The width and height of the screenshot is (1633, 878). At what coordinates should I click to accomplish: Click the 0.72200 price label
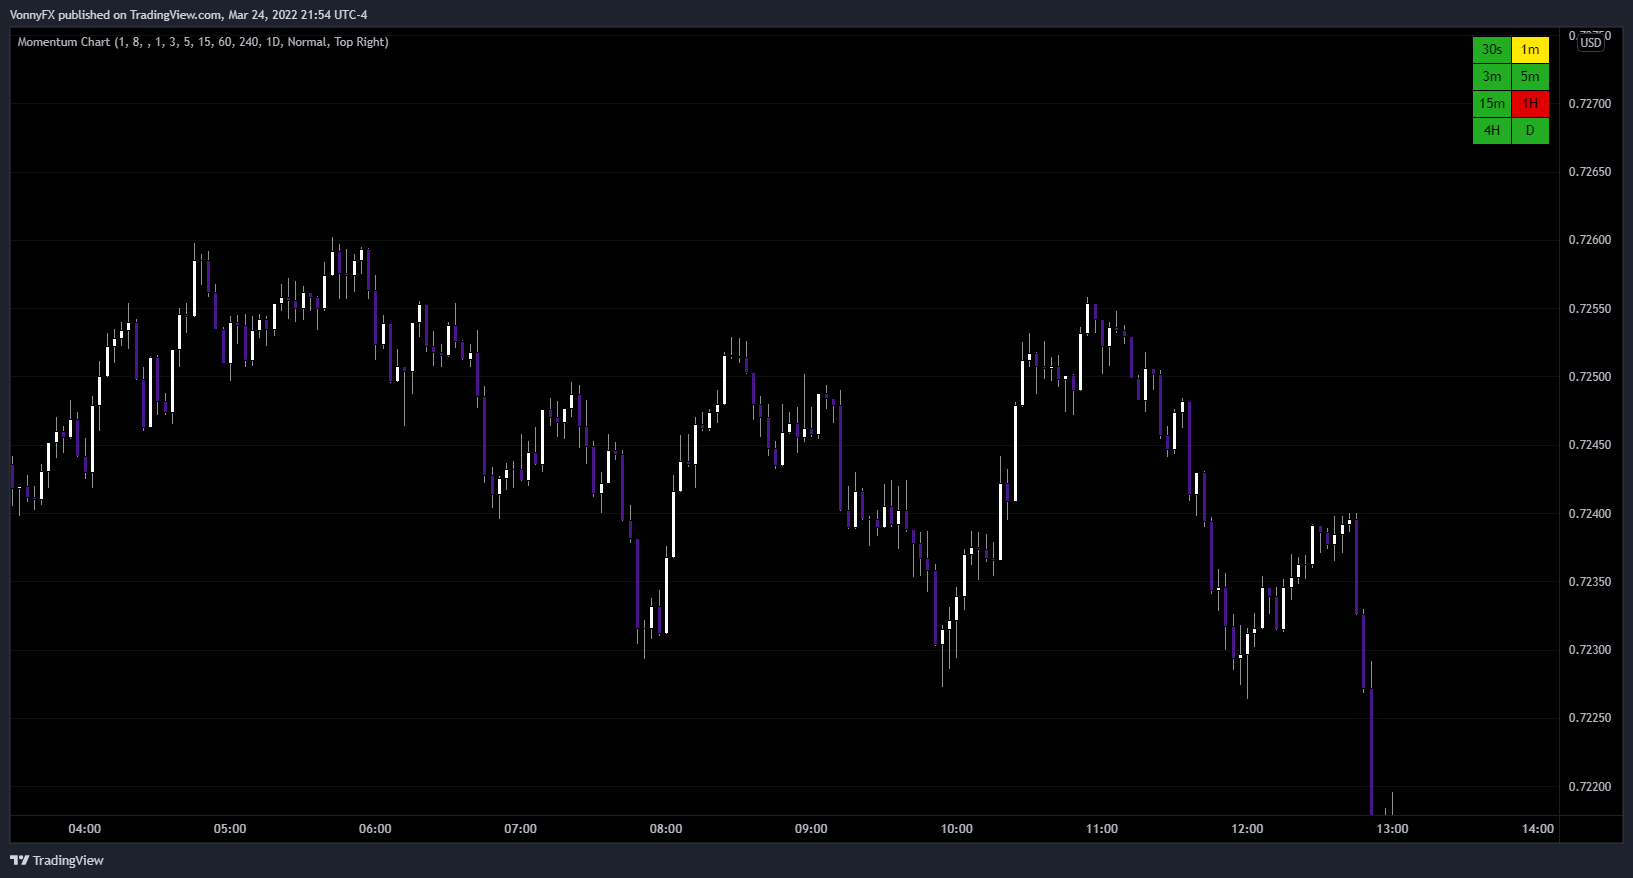point(1590,787)
